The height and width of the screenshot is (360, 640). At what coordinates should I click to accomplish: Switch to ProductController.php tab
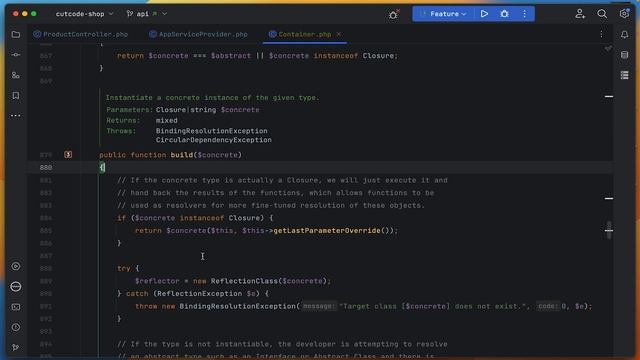click(x=81, y=34)
